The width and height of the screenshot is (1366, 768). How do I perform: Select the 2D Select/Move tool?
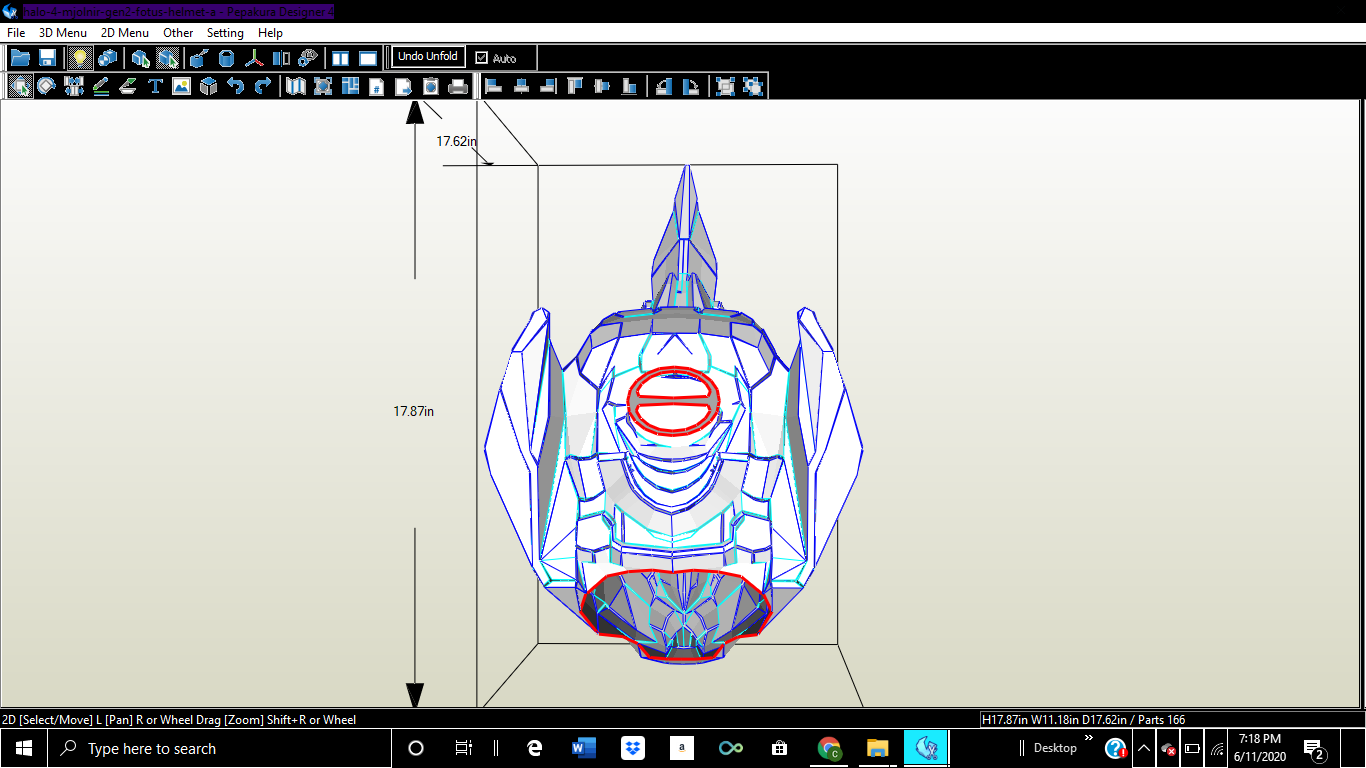[x=20, y=86]
